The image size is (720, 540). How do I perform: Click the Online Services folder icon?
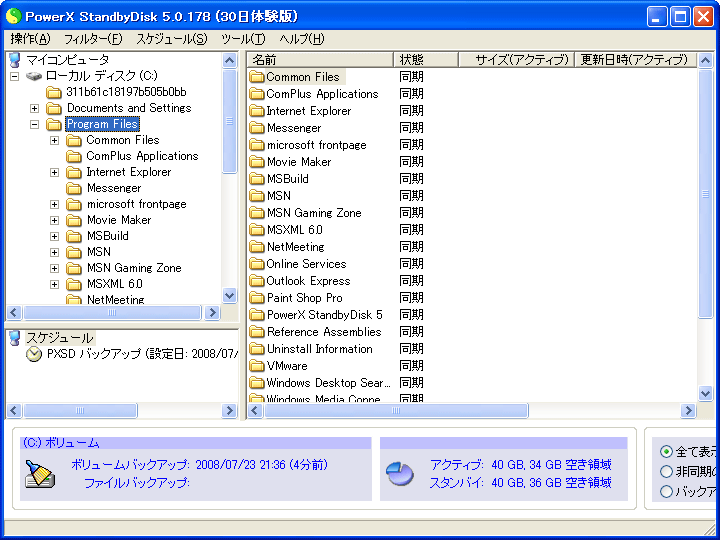[x=257, y=264]
